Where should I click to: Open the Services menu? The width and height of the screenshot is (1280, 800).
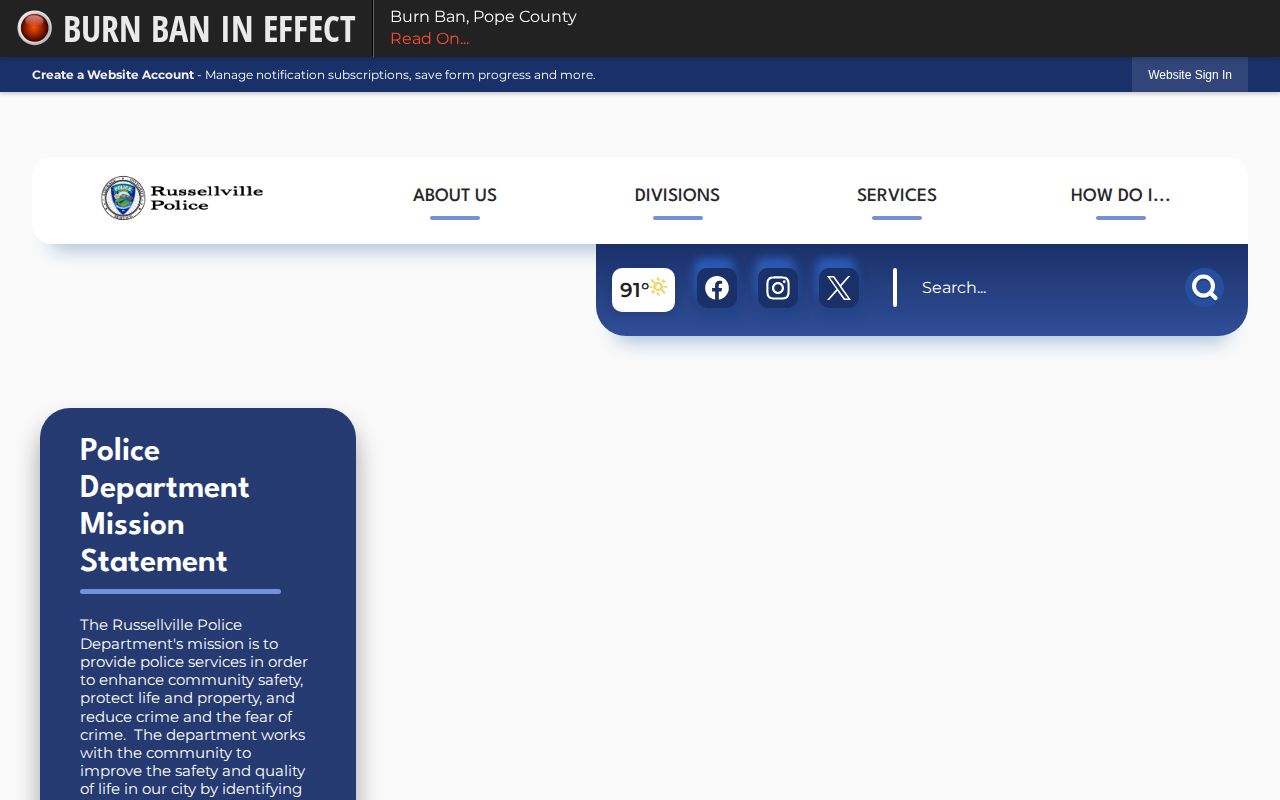(x=897, y=196)
